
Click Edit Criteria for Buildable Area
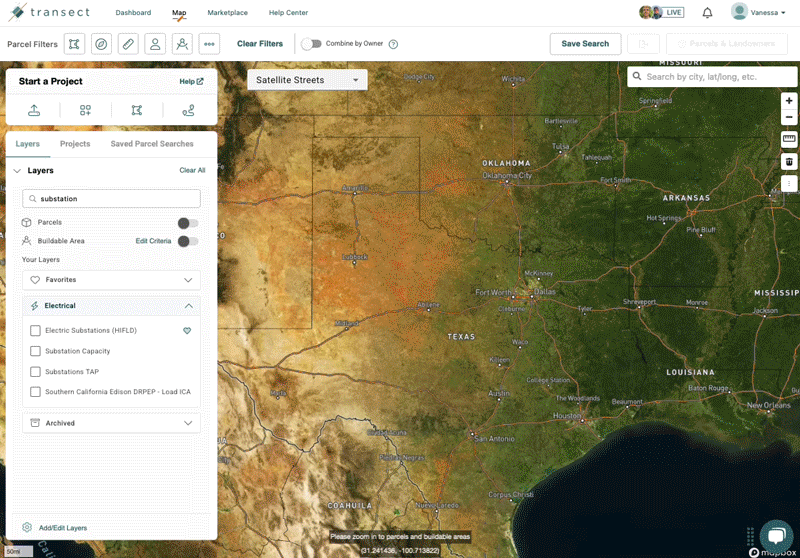[x=153, y=241]
